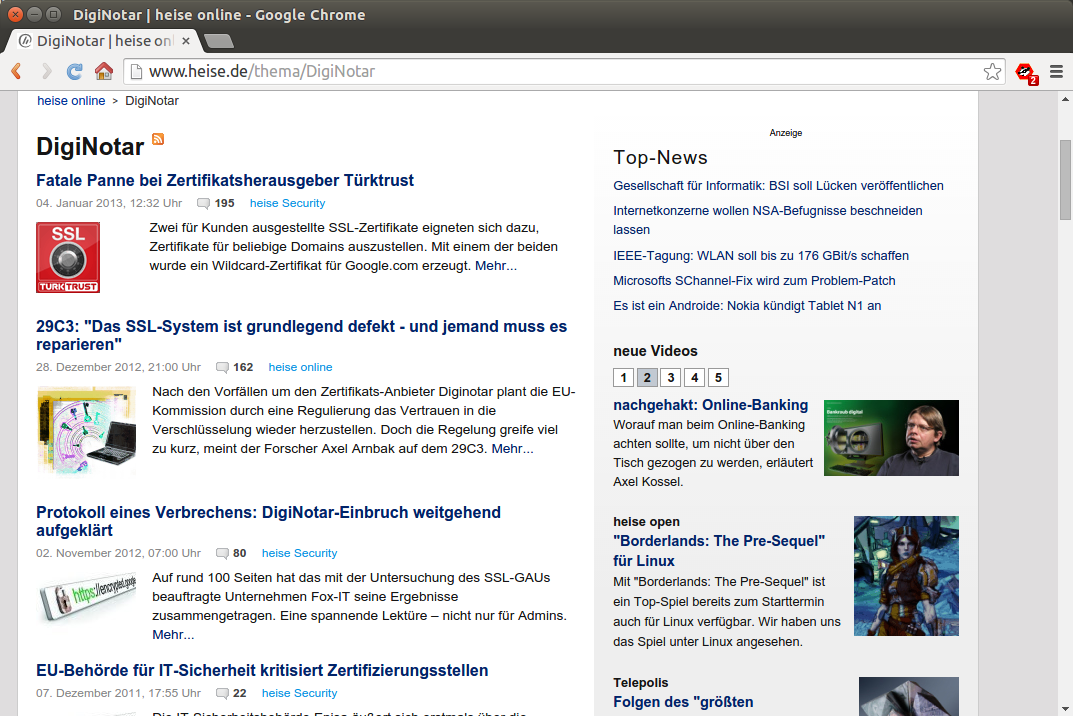
Task: Open the Chrome hamburger menu
Action: pos(1056,71)
